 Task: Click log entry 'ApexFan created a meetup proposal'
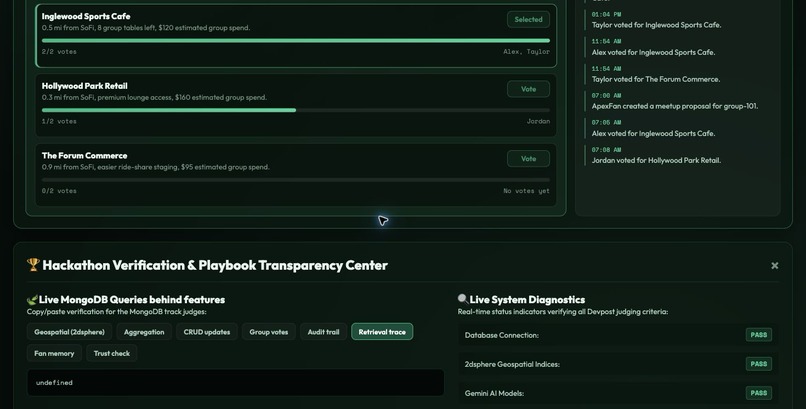click(x=675, y=106)
